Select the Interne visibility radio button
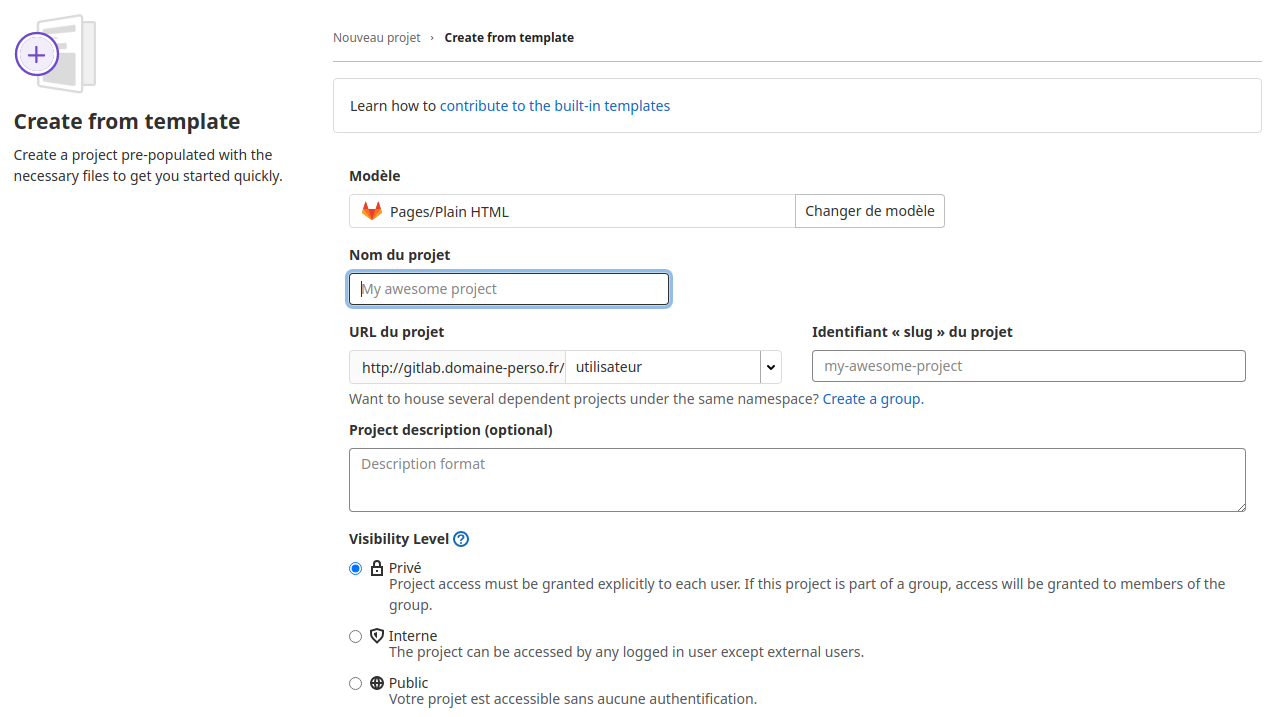 (x=355, y=636)
